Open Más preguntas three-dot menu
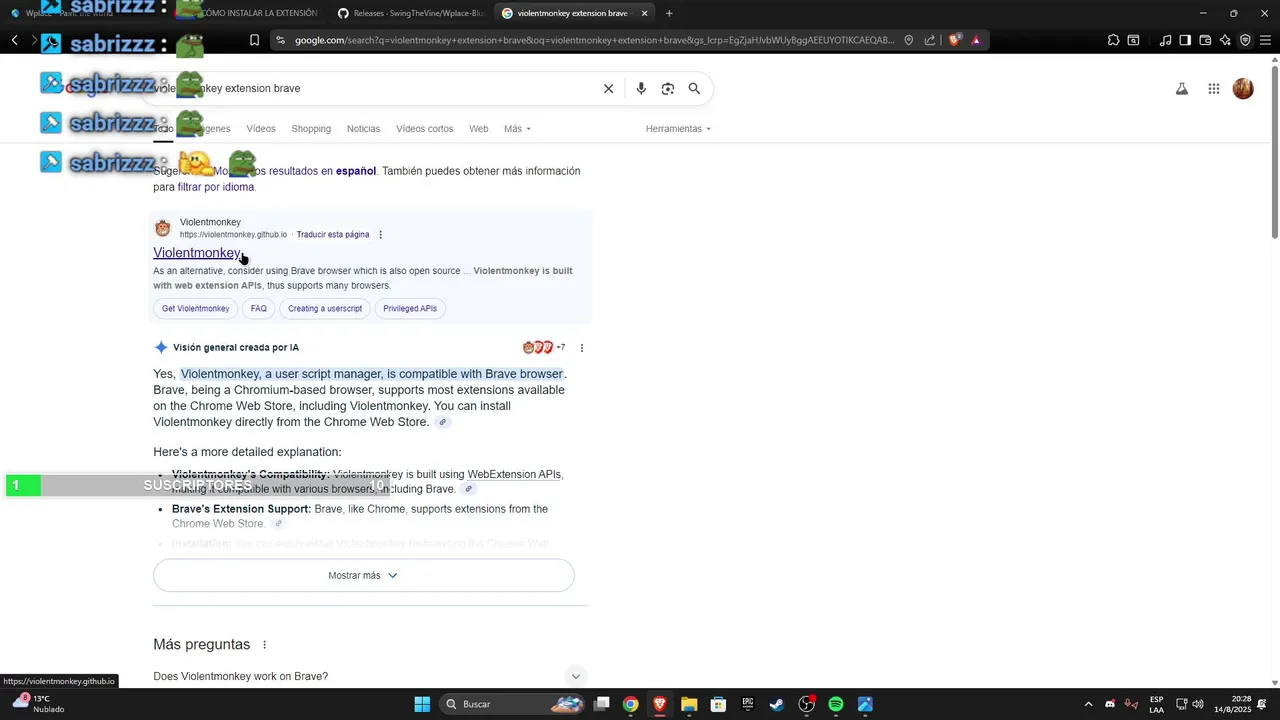Image resolution: width=1280 pixels, height=720 pixels. [264, 645]
